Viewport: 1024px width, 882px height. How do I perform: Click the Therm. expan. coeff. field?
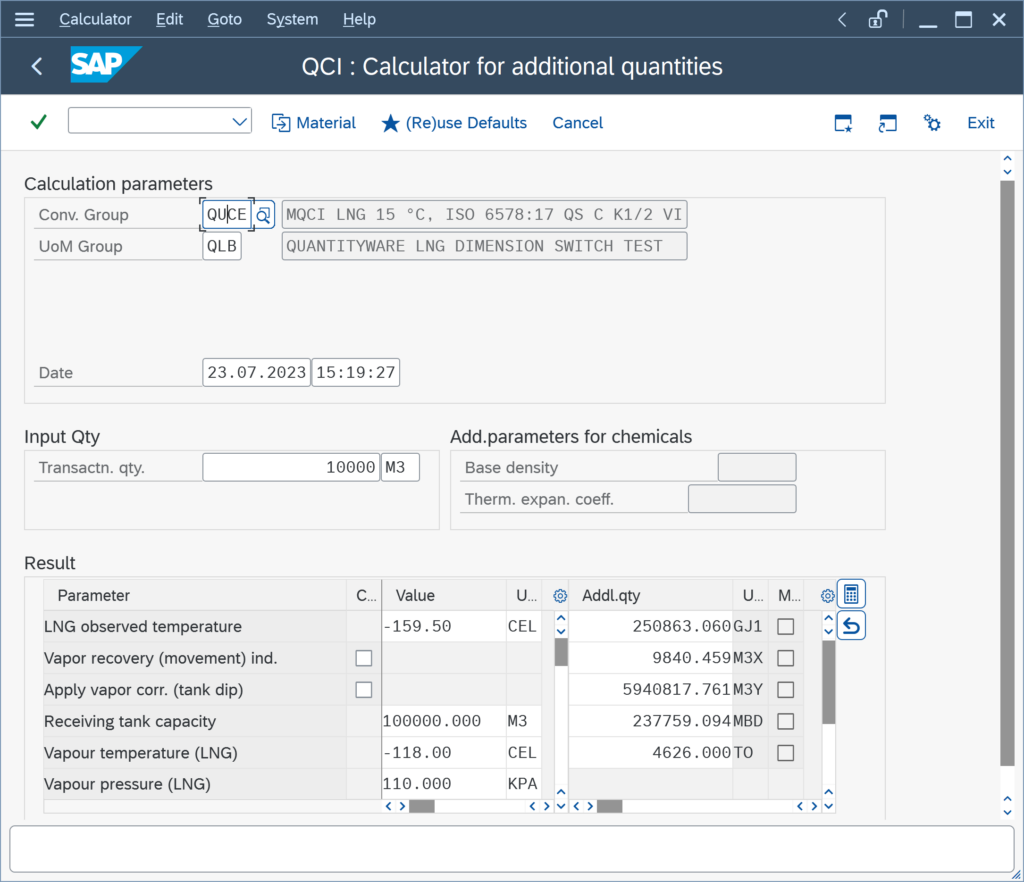pyautogui.click(x=742, y=499)
